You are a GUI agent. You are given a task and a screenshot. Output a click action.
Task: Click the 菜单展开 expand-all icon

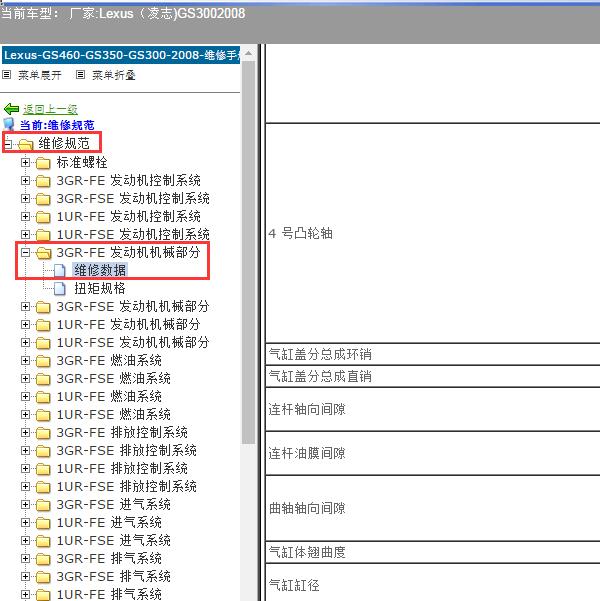click(7, 74)
